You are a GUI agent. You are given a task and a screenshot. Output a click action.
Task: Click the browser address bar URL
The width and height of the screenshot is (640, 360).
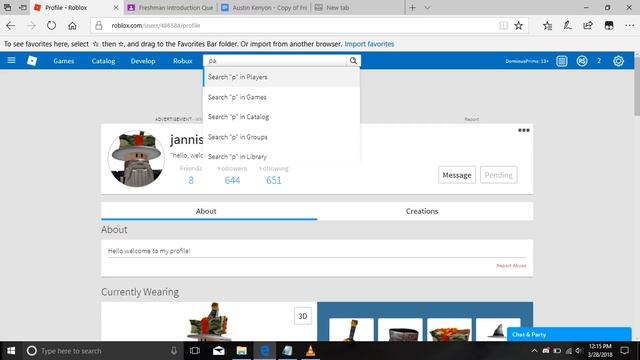coord(156,25)
